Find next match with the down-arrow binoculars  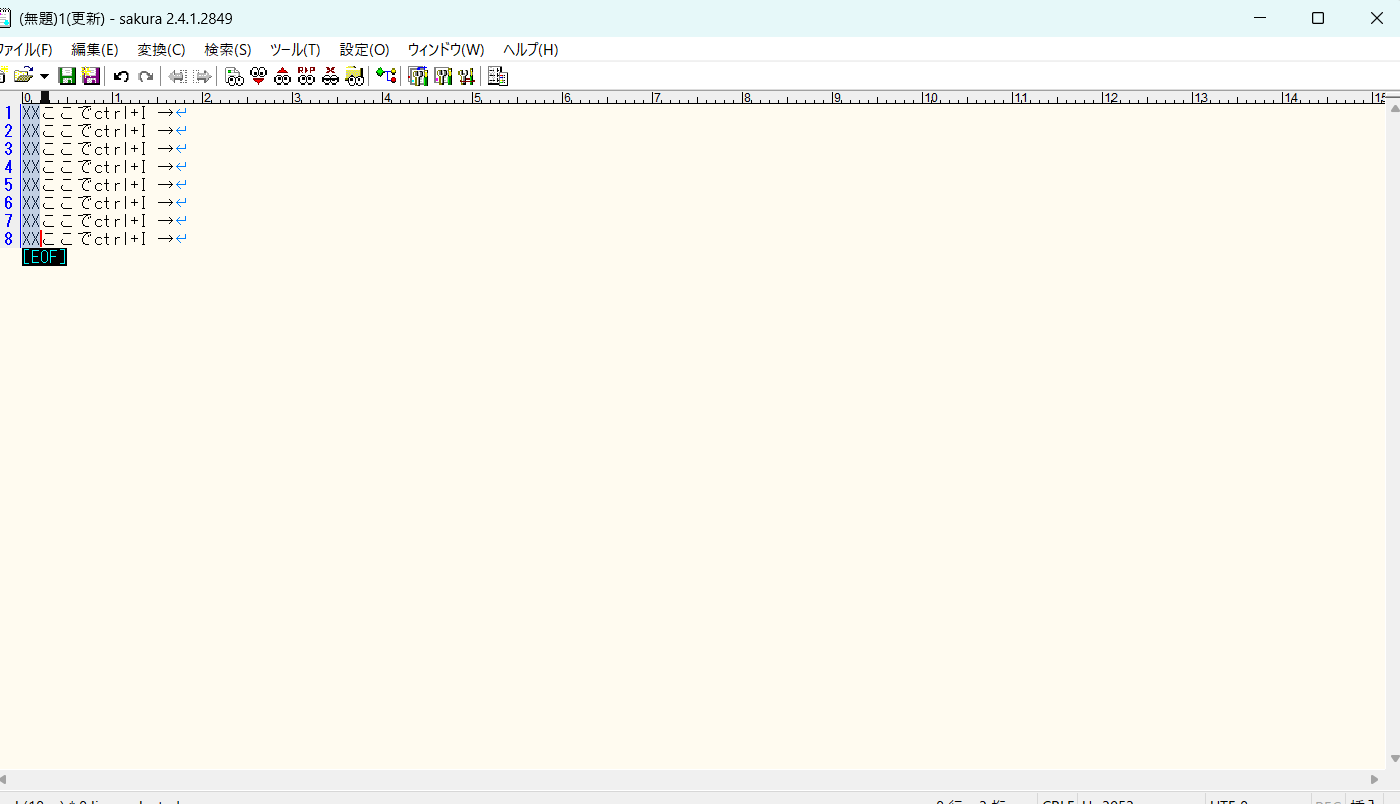(x=258, y=76)
